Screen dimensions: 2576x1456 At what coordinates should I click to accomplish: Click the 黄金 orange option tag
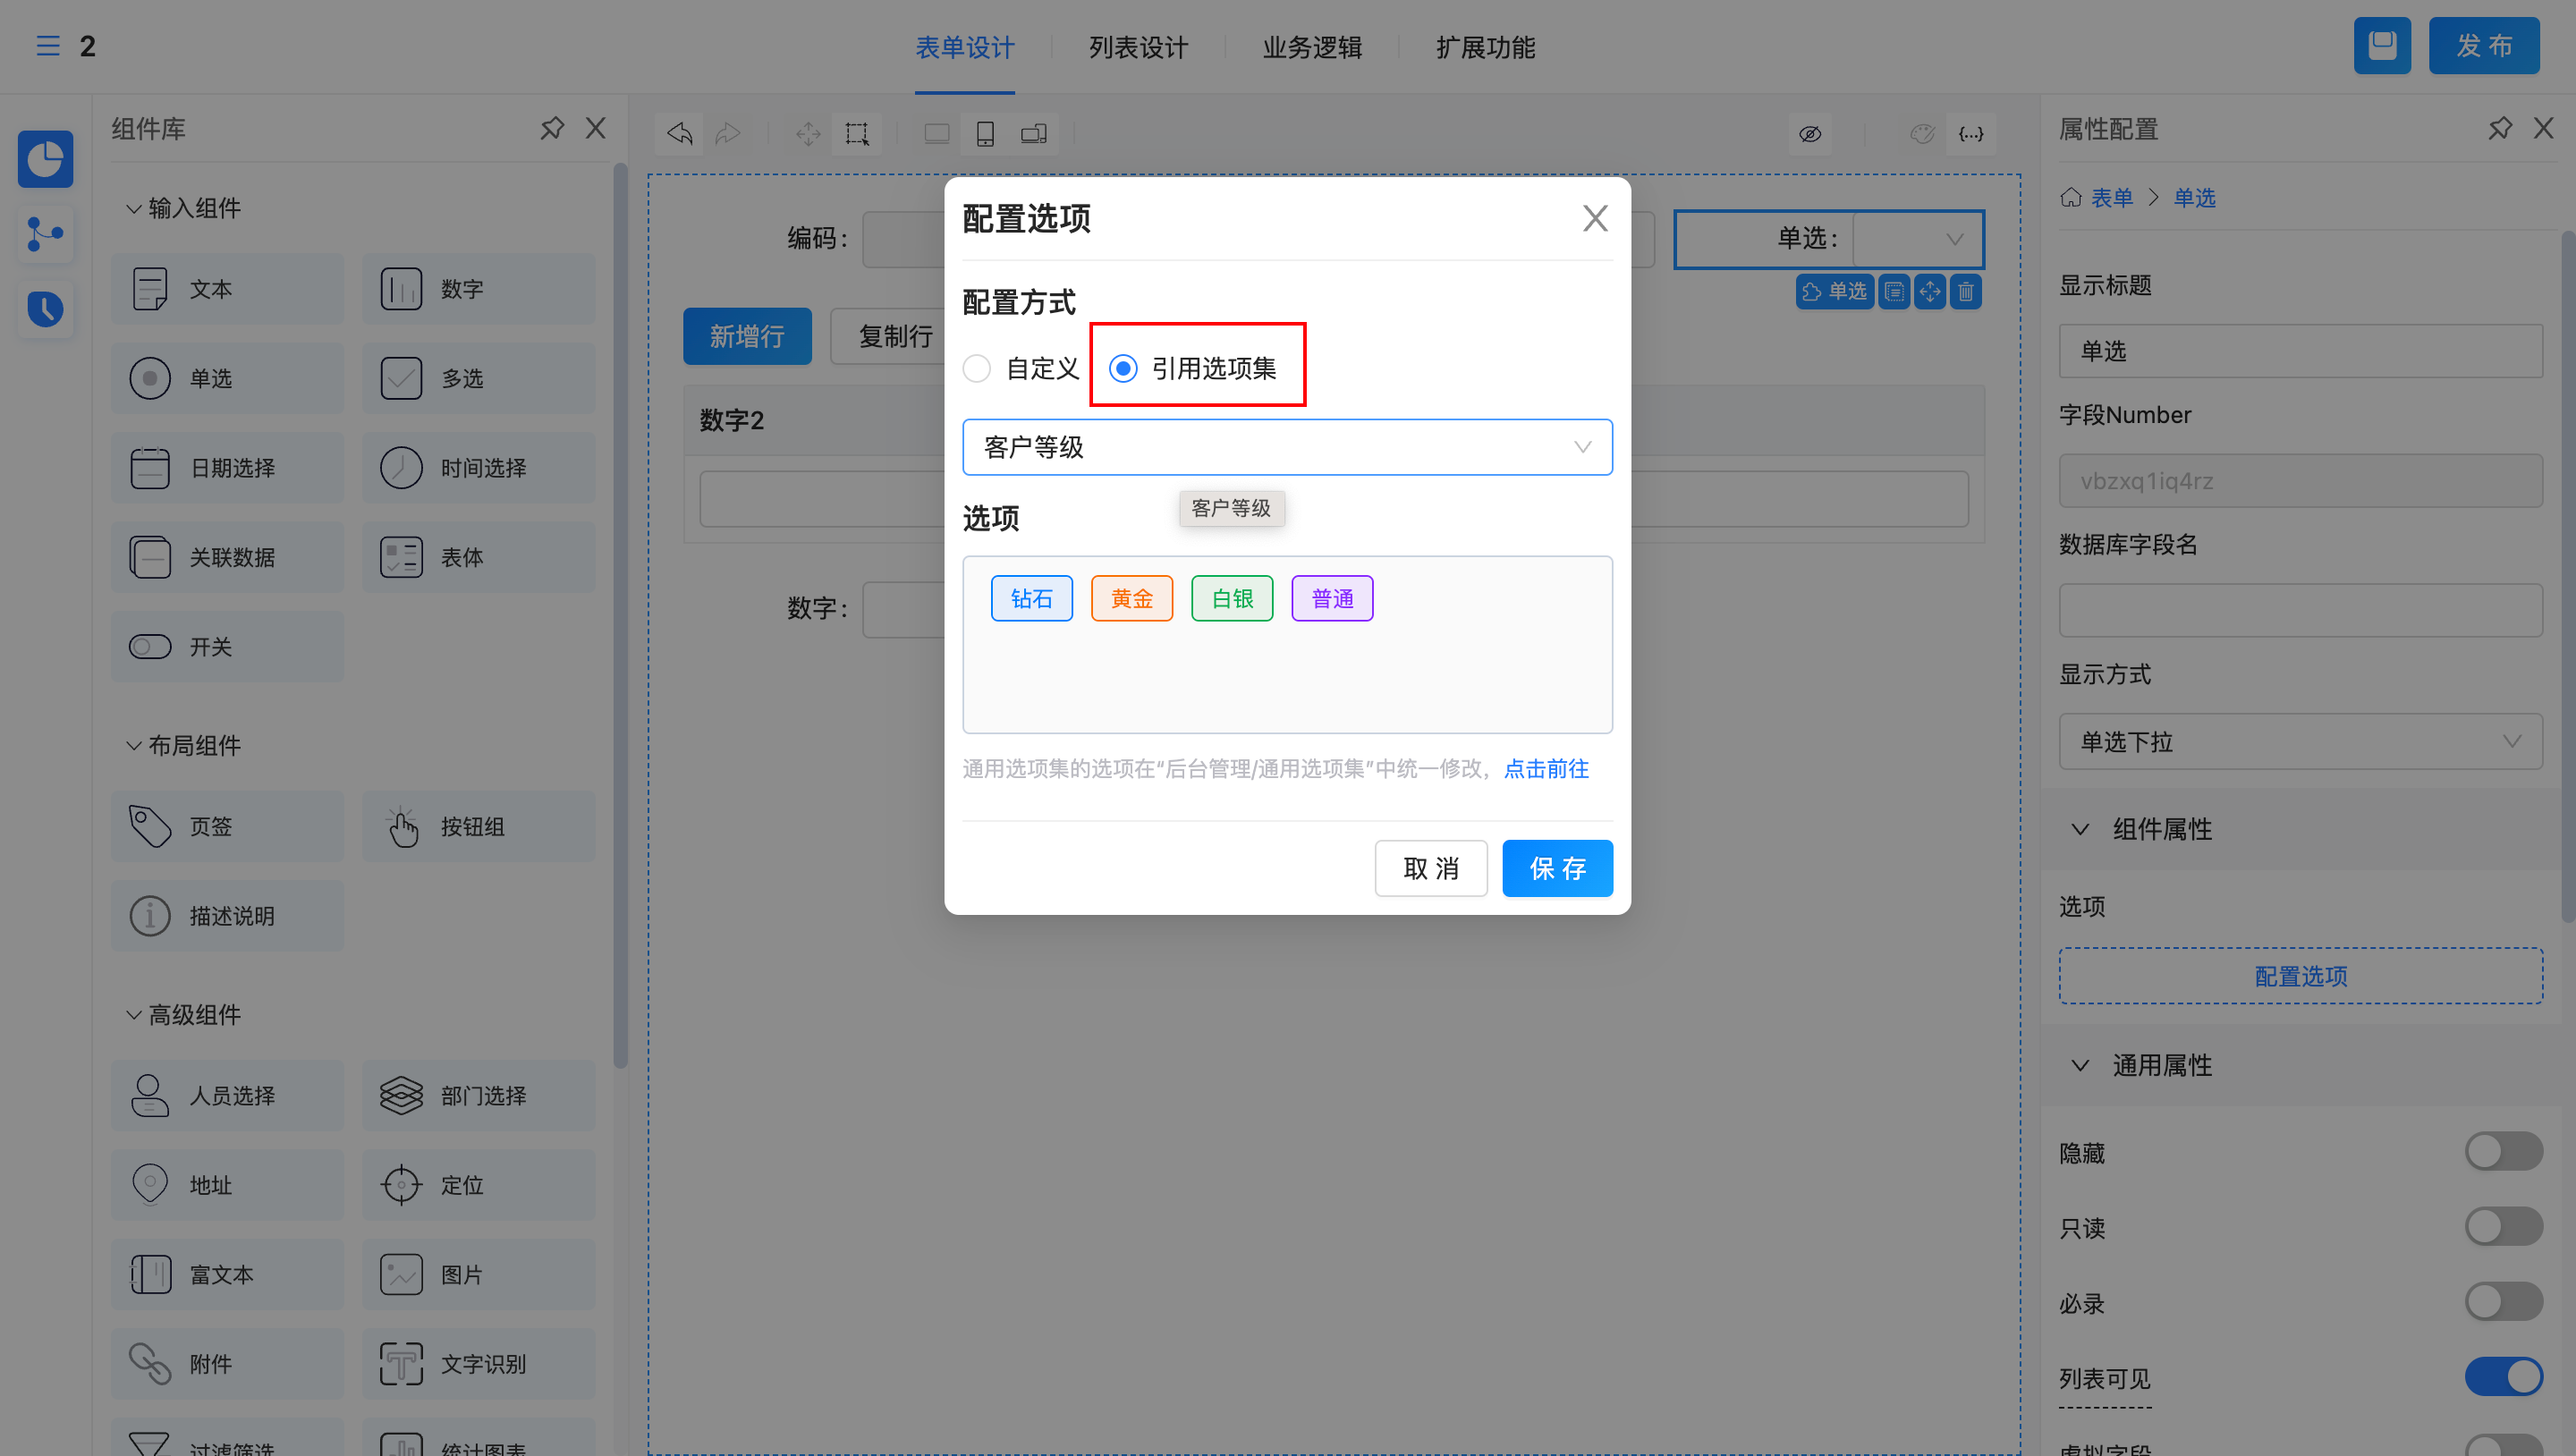click(x=1131, y=598)
